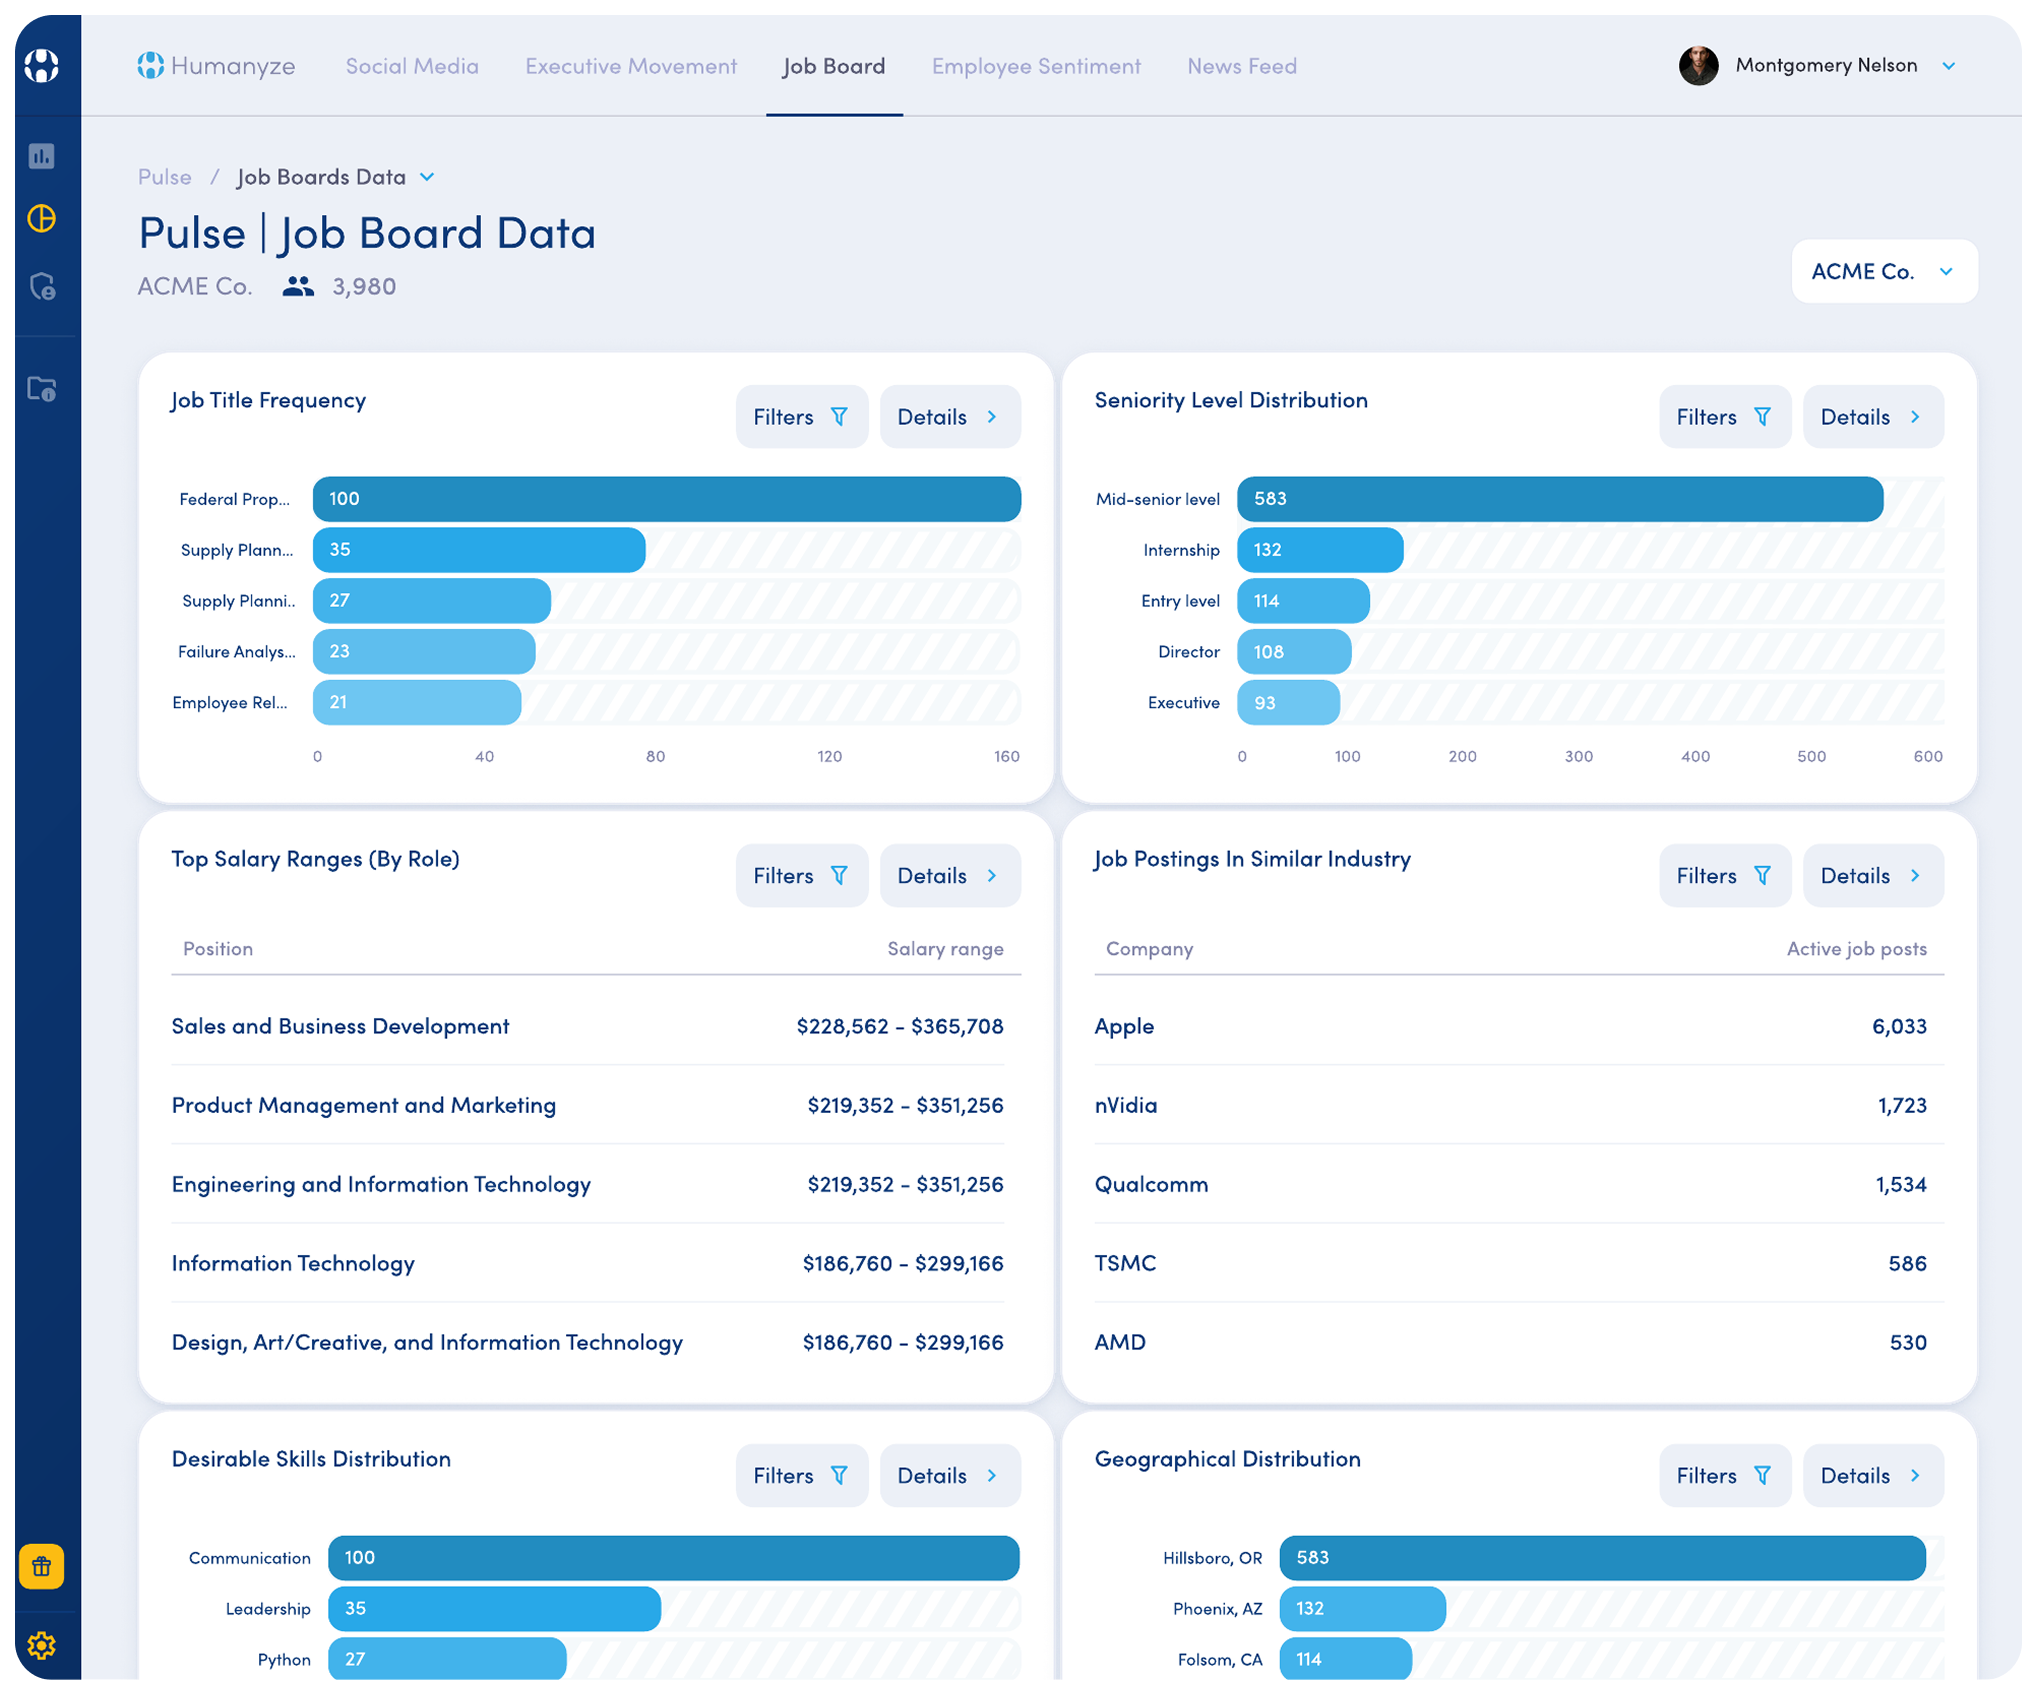
Task: Click the Supply Plann... bar showing 35
Action: (x=479, y=550)
